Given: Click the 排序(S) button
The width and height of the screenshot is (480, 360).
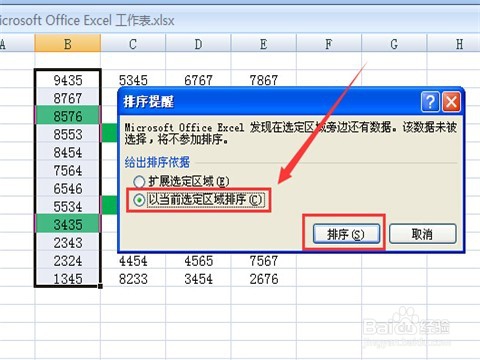Looking at the screenshot, I should 346,234.
